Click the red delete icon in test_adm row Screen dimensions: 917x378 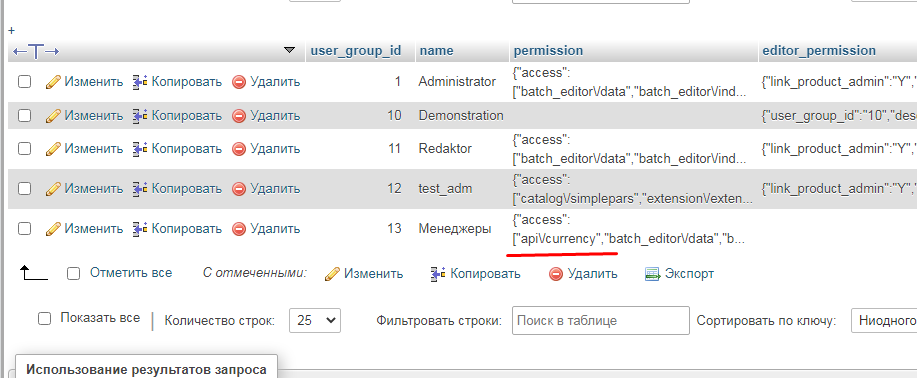239,189
